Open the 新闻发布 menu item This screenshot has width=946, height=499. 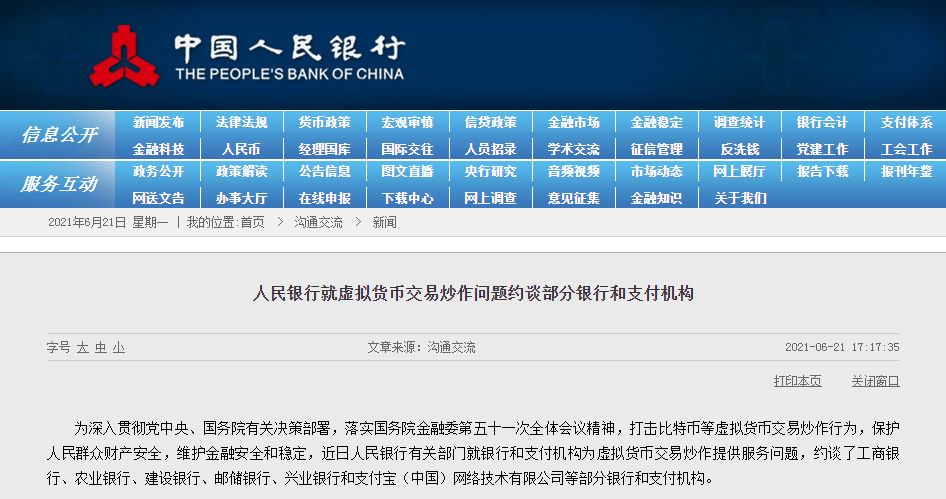click(158, 122)
